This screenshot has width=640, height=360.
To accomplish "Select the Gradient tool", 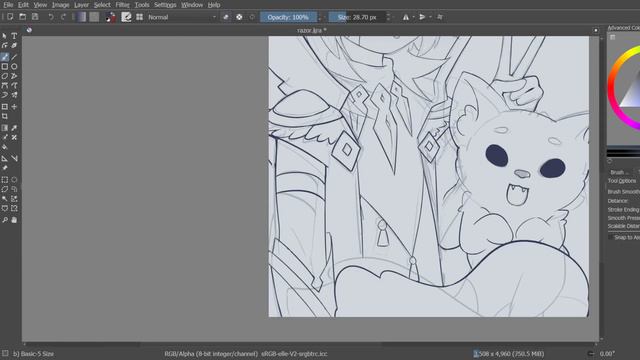I will coord(4,128).
